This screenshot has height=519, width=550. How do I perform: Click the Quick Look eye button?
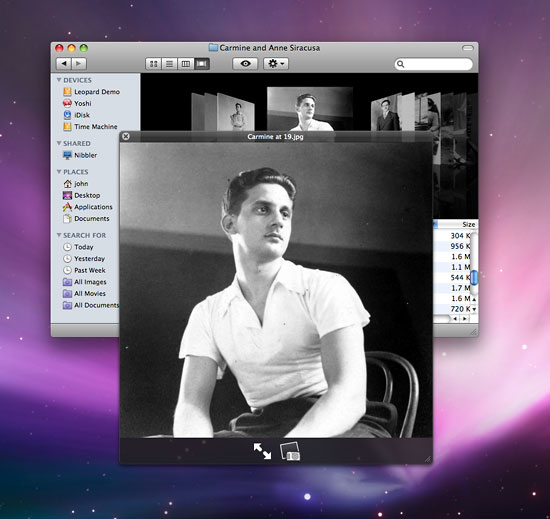(245, 63)
